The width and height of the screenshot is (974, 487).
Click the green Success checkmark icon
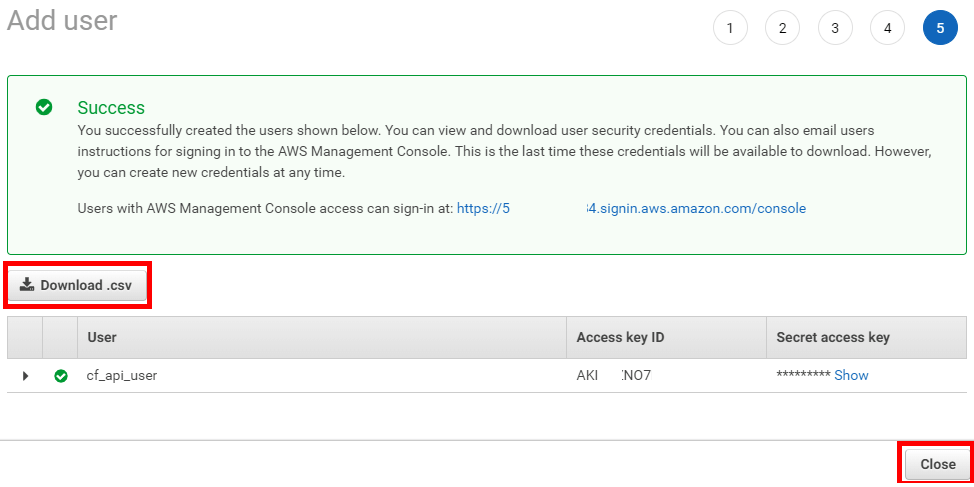coord(44,107)
